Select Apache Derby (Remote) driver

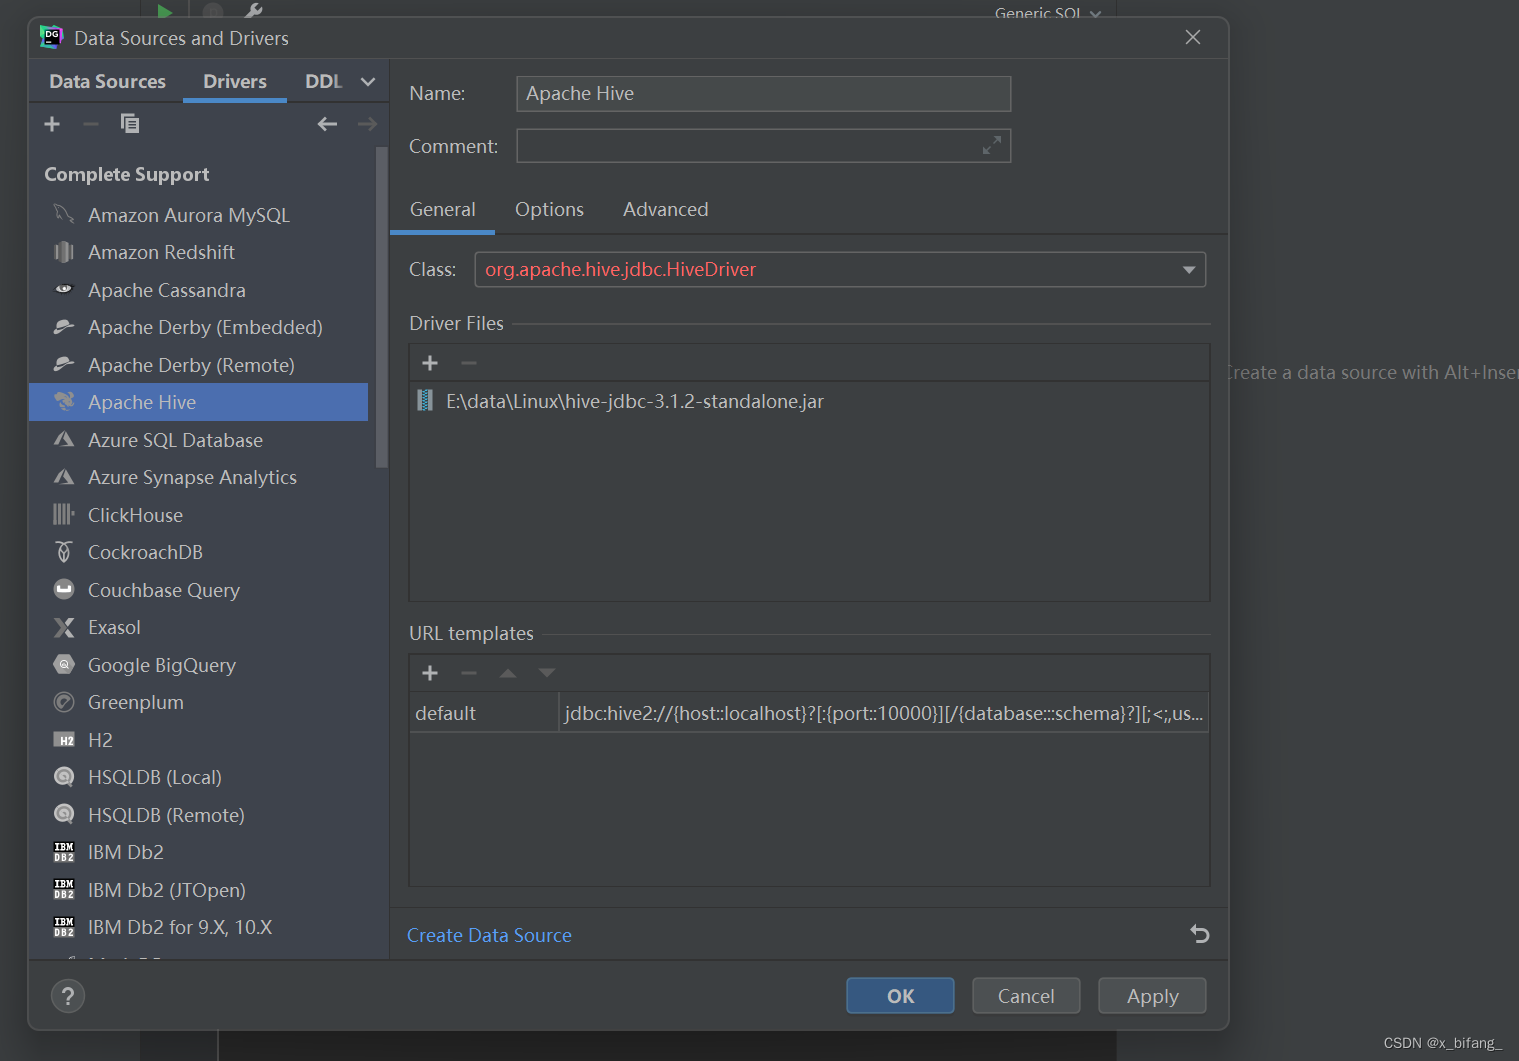(198, 365)
